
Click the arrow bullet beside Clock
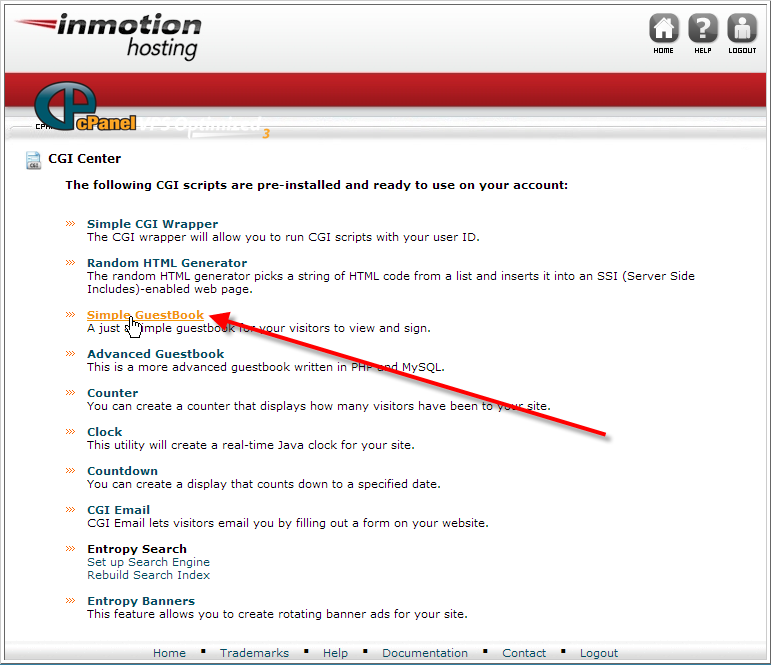[x=70, y=431]
